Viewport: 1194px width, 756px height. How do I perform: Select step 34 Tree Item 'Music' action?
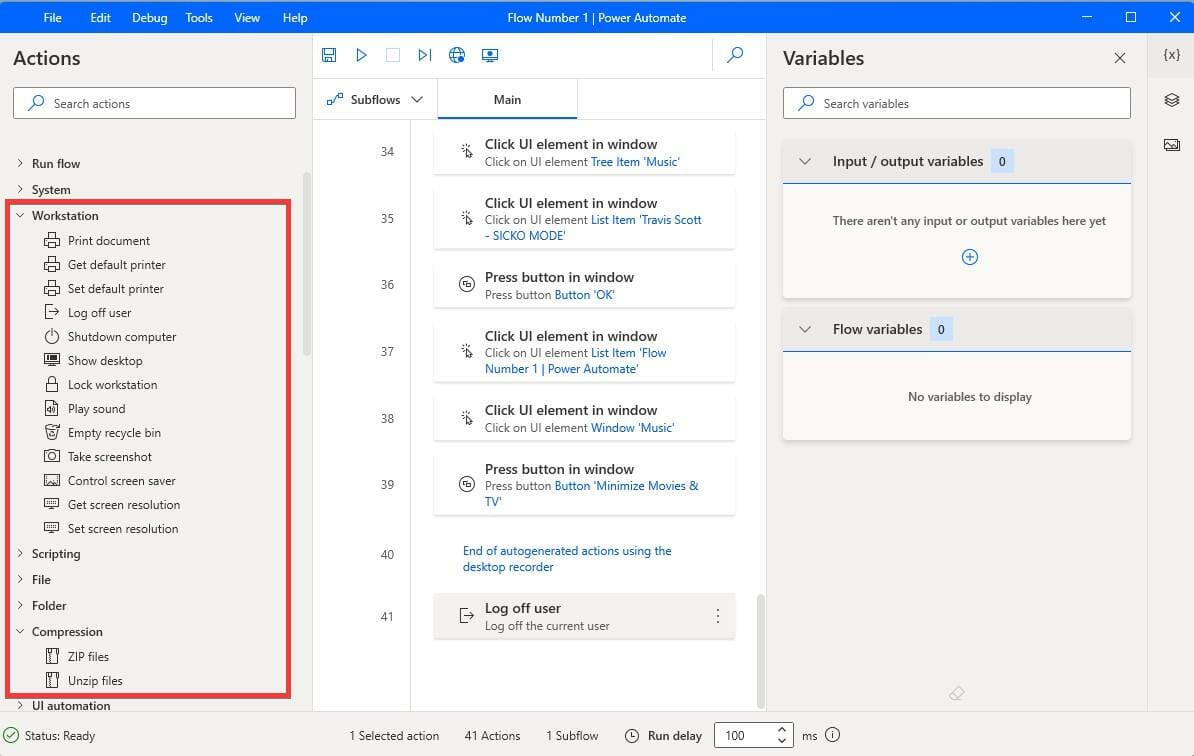click(x=584, y=152)
